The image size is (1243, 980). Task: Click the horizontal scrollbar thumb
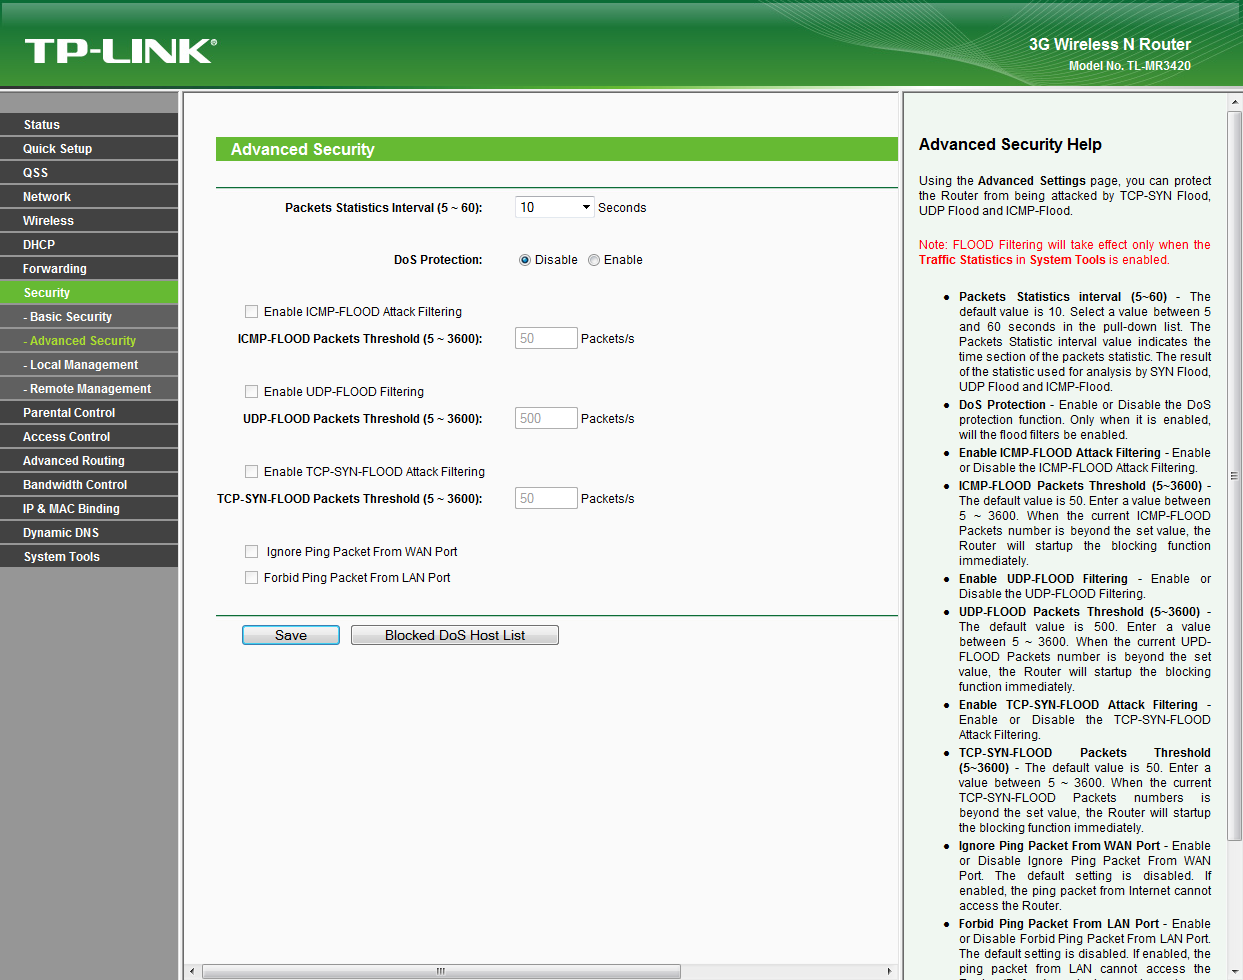(x=440, y=971)
